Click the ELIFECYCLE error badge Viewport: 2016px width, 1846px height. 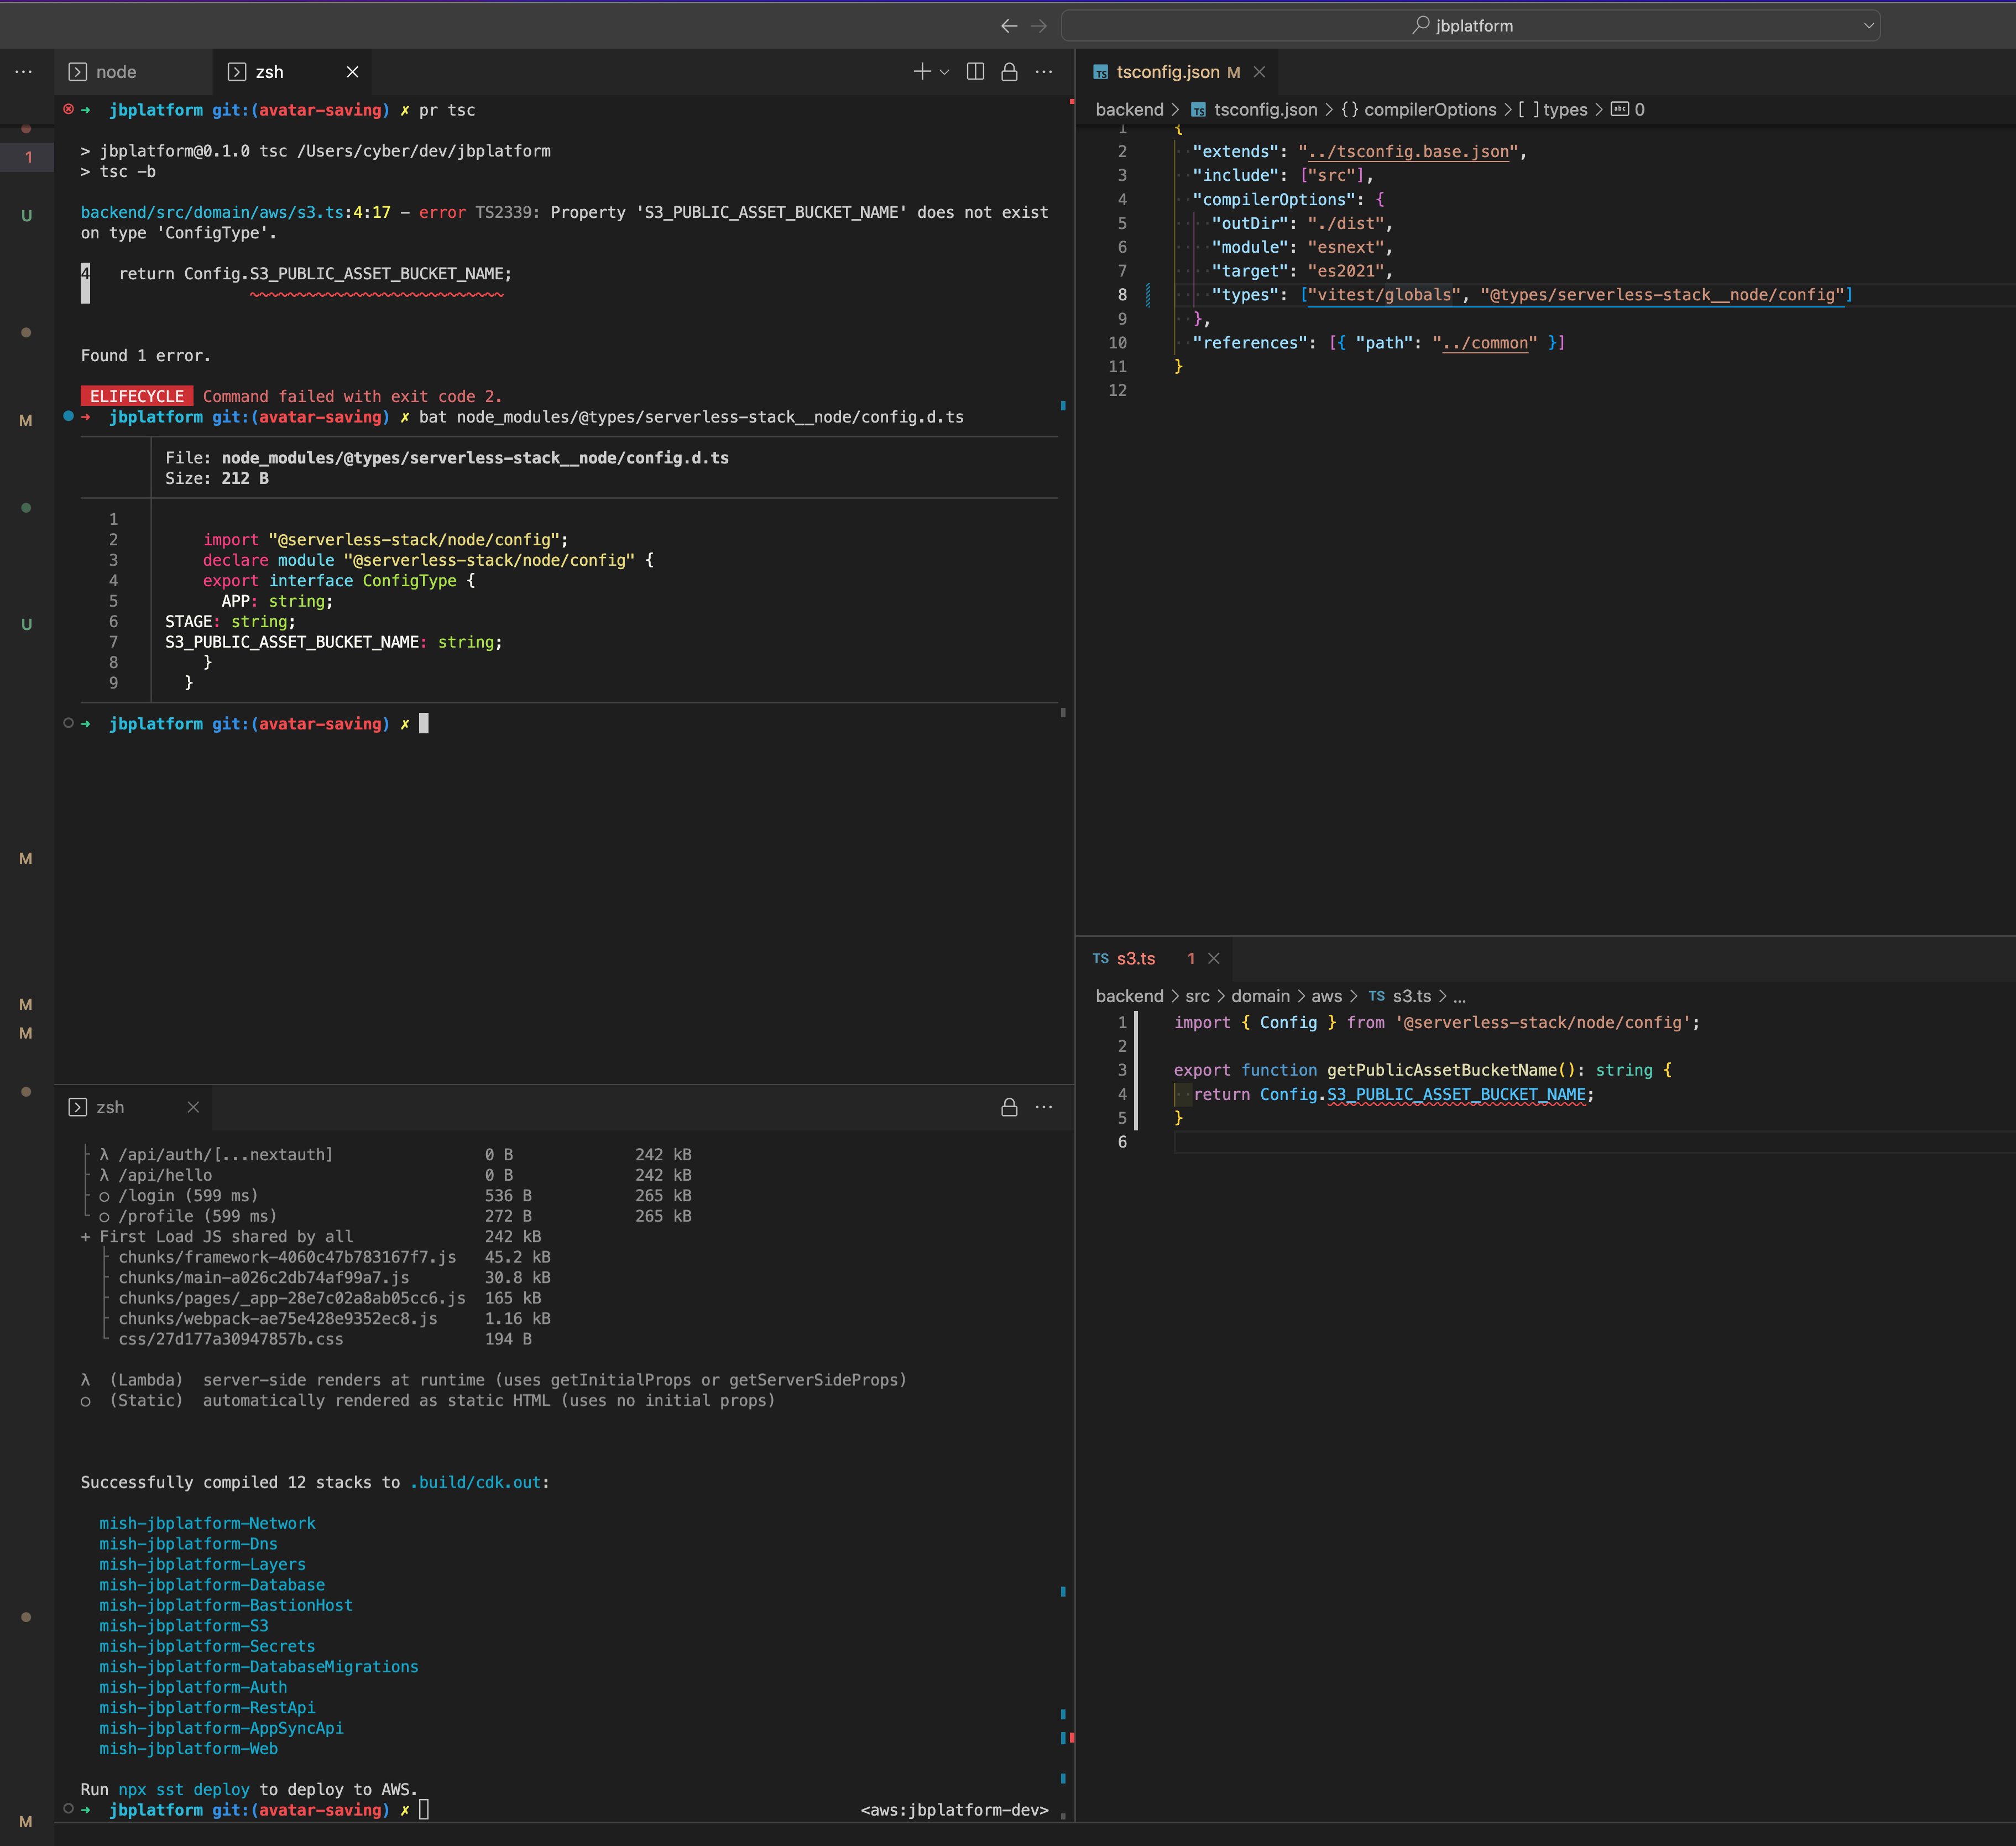(x=137, y=397)
